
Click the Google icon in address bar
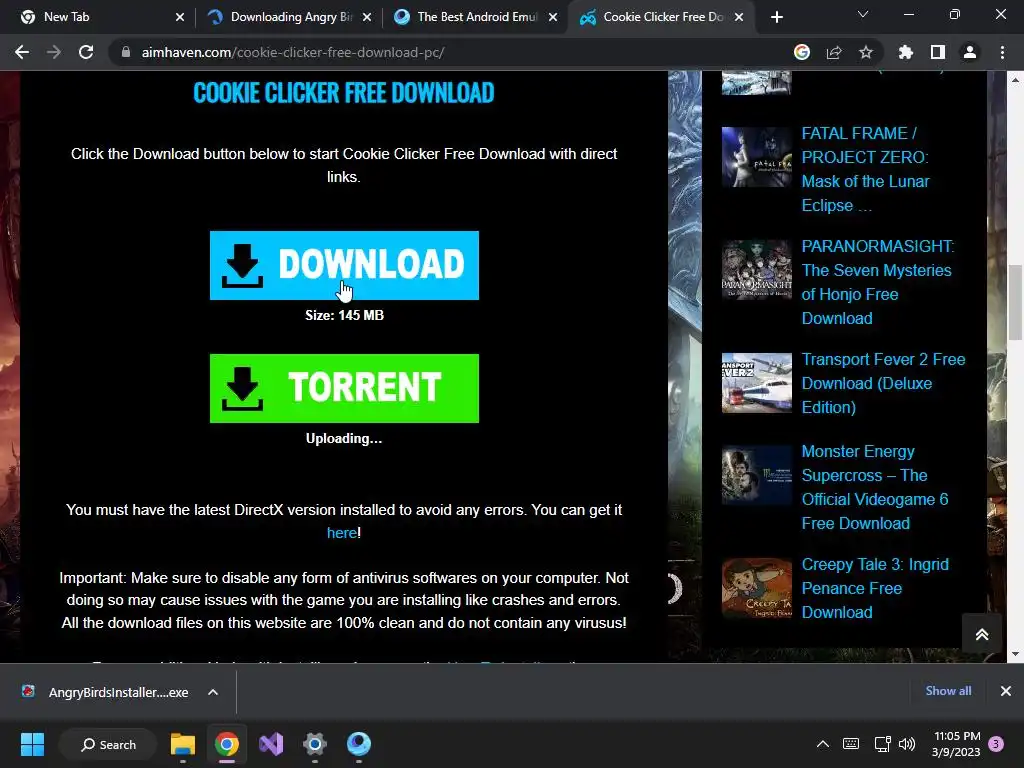(802, 52)
